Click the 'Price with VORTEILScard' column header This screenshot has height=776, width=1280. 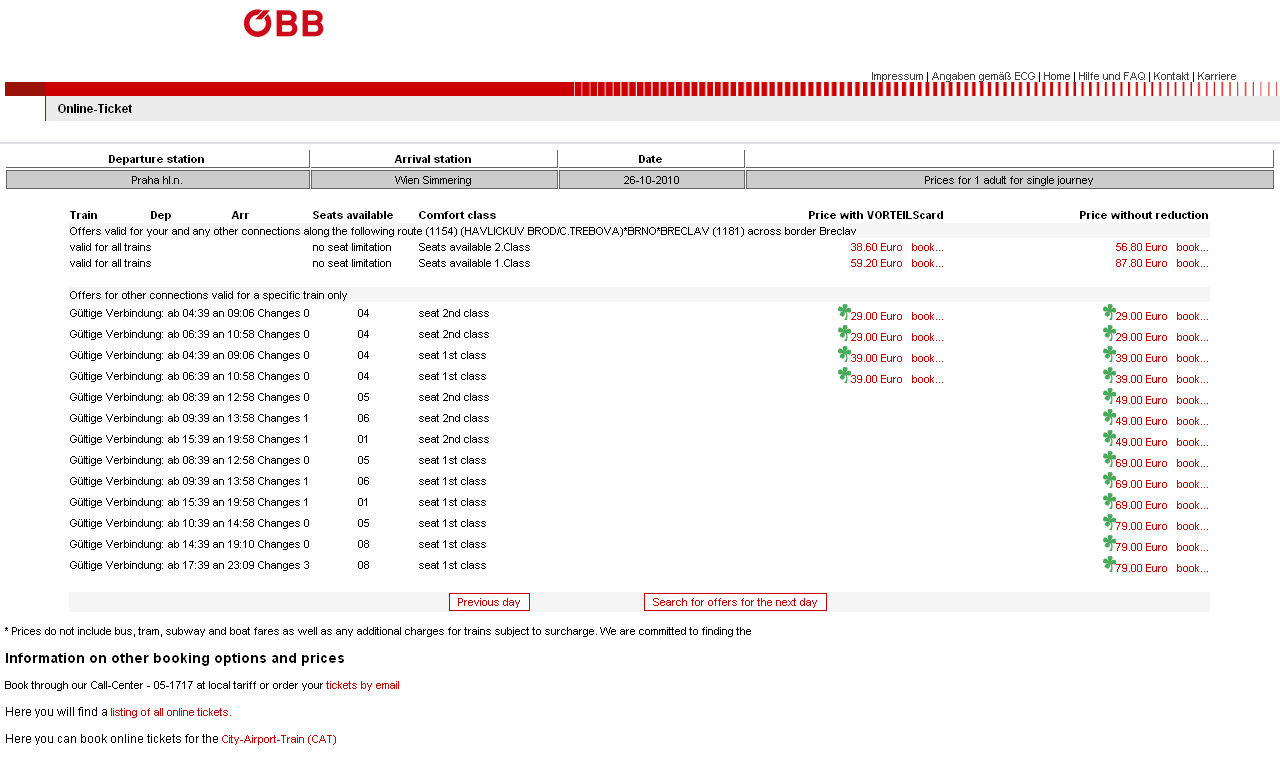click(876, 215)
